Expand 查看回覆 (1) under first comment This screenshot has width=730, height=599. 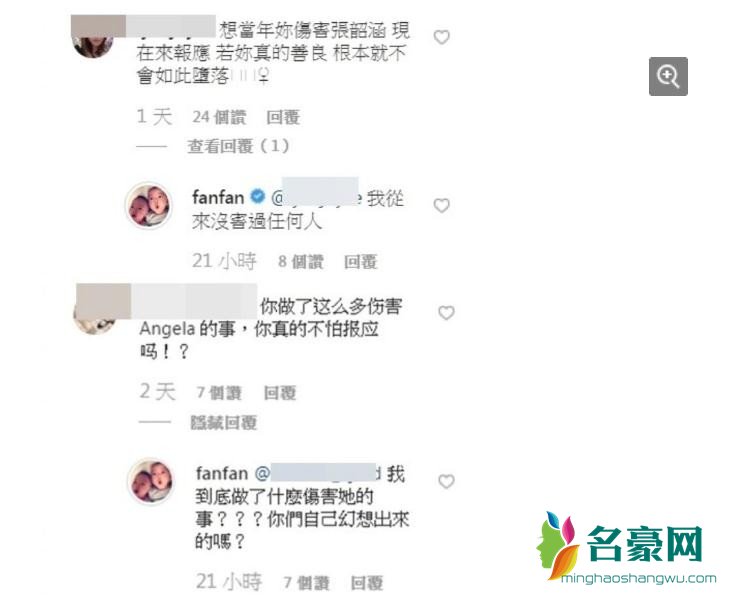point(238,146)
